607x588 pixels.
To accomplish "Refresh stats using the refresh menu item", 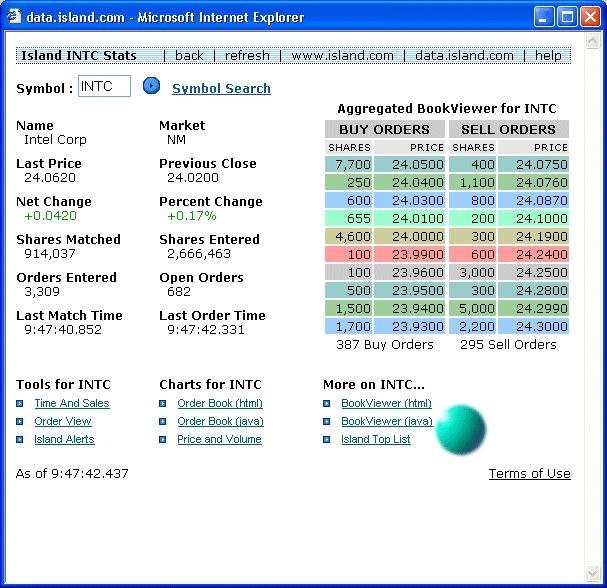I will click(x=247, y=56).
